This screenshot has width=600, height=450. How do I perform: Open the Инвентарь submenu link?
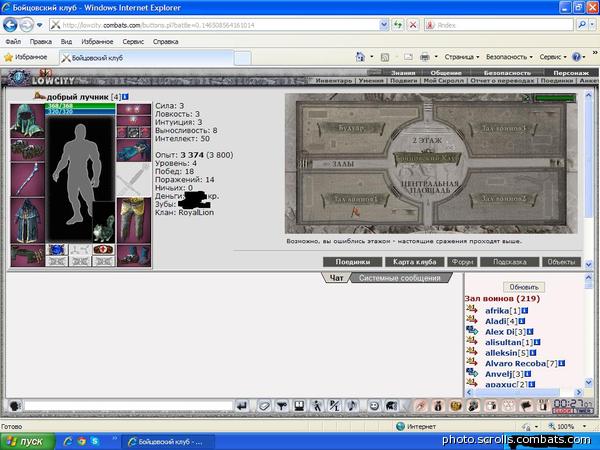click(x=334, y=81)
